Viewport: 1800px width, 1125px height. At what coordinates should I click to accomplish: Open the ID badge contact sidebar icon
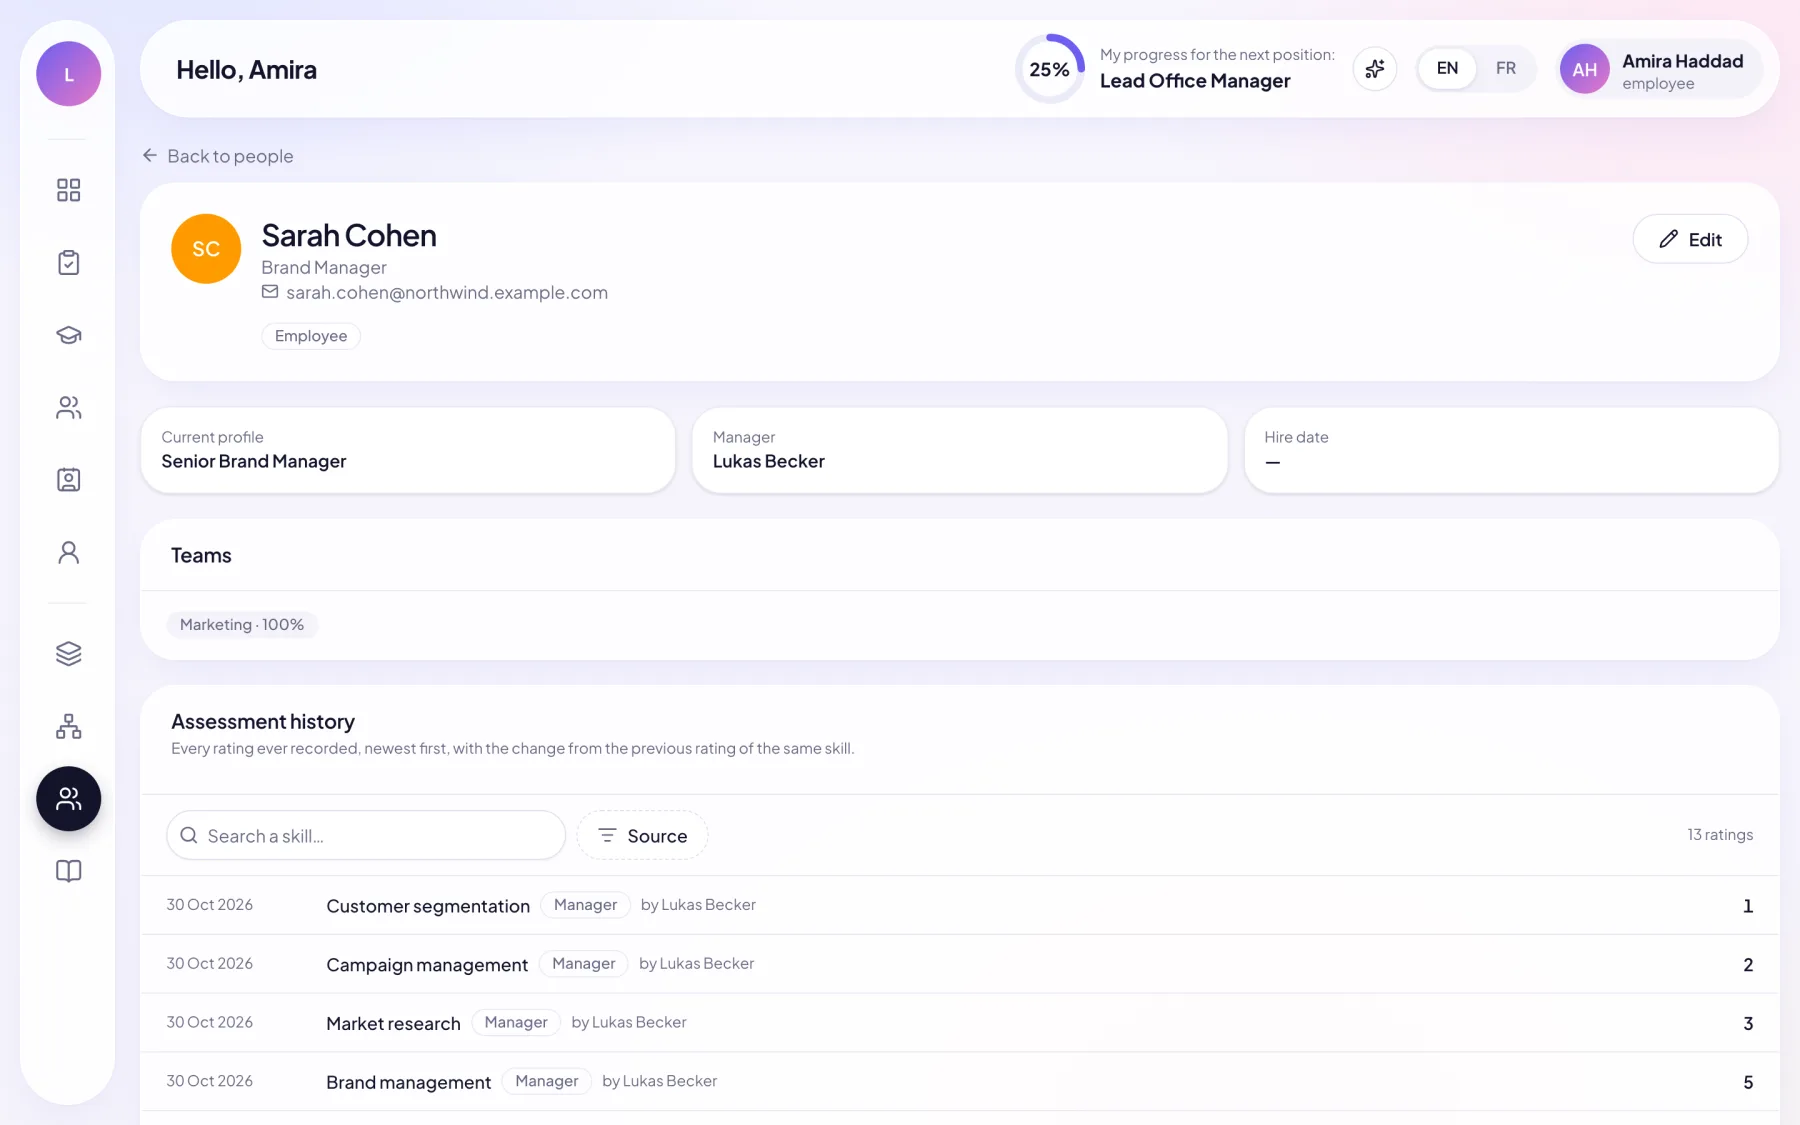[x=68, y=480]
